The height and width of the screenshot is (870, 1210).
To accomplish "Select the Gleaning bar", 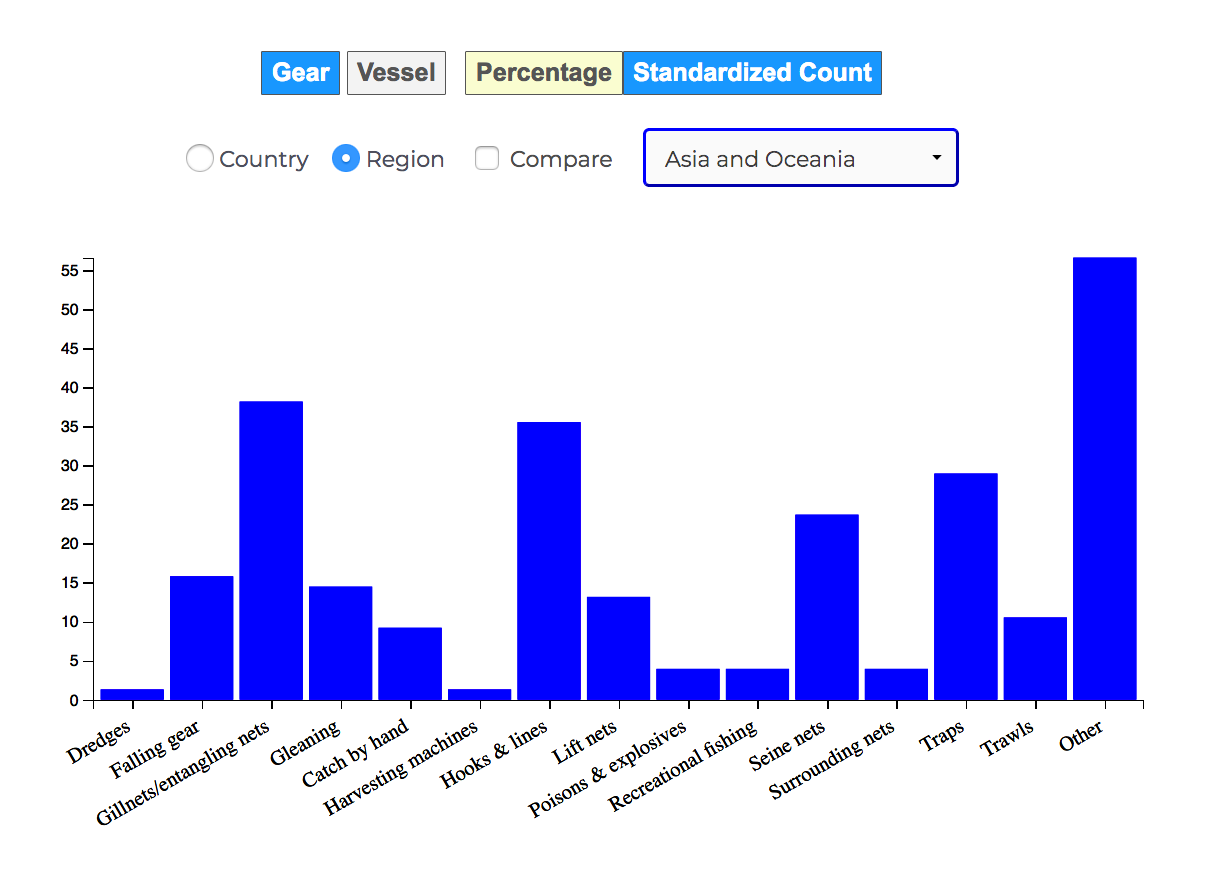I will 340,643.
